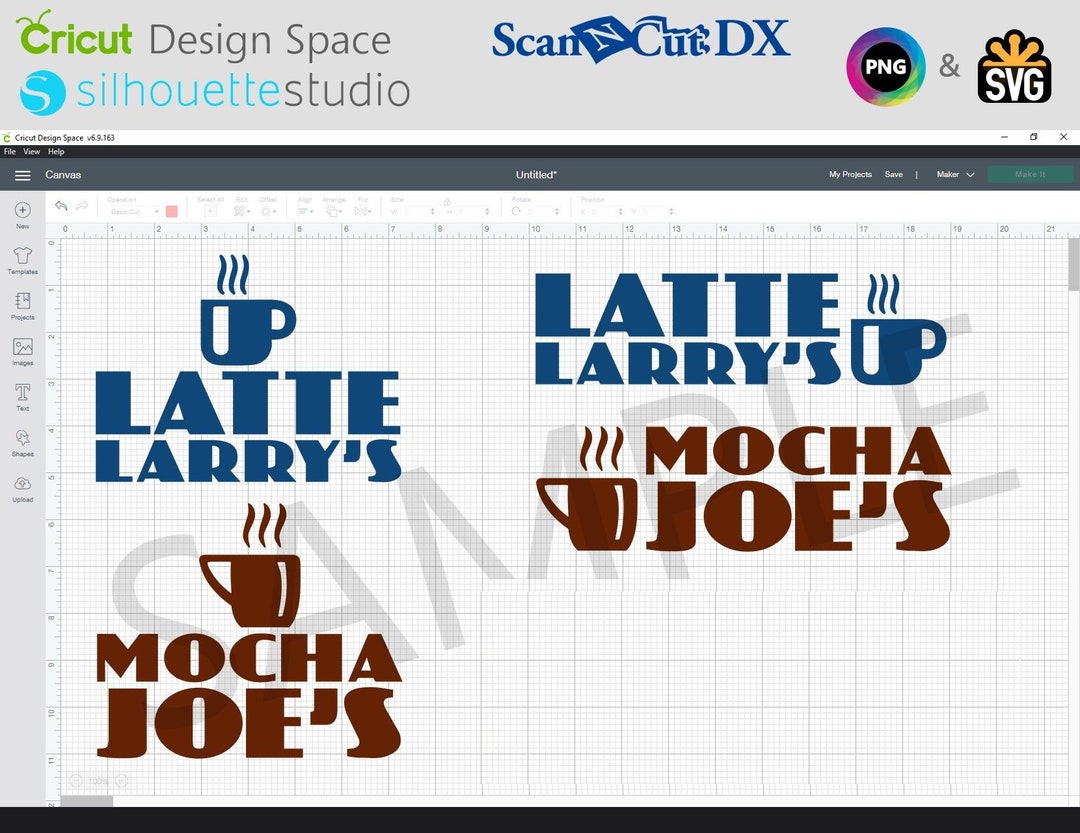The height and width of the screenshot is (833, 1080).
Task: Open the File menu
Action: tap(10, 152)
